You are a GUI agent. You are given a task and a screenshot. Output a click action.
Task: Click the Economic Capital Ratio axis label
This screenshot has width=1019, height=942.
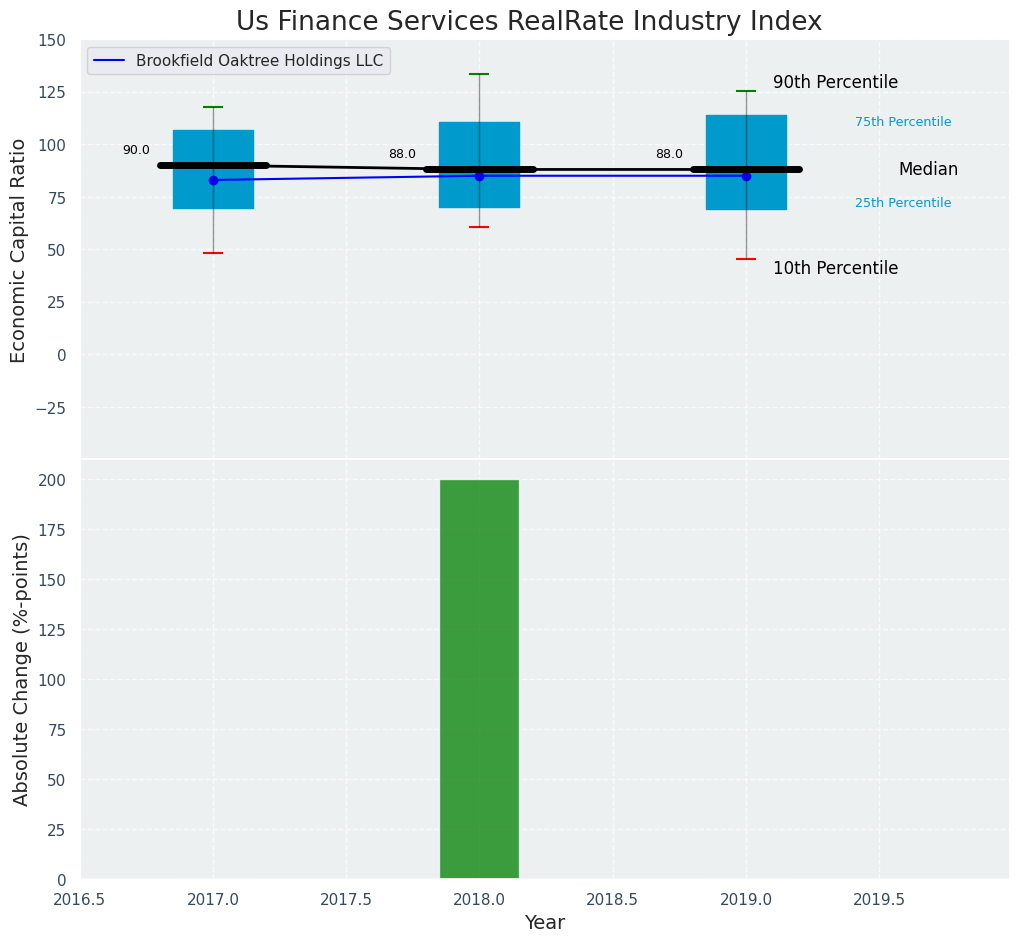[x=19, y=250]
